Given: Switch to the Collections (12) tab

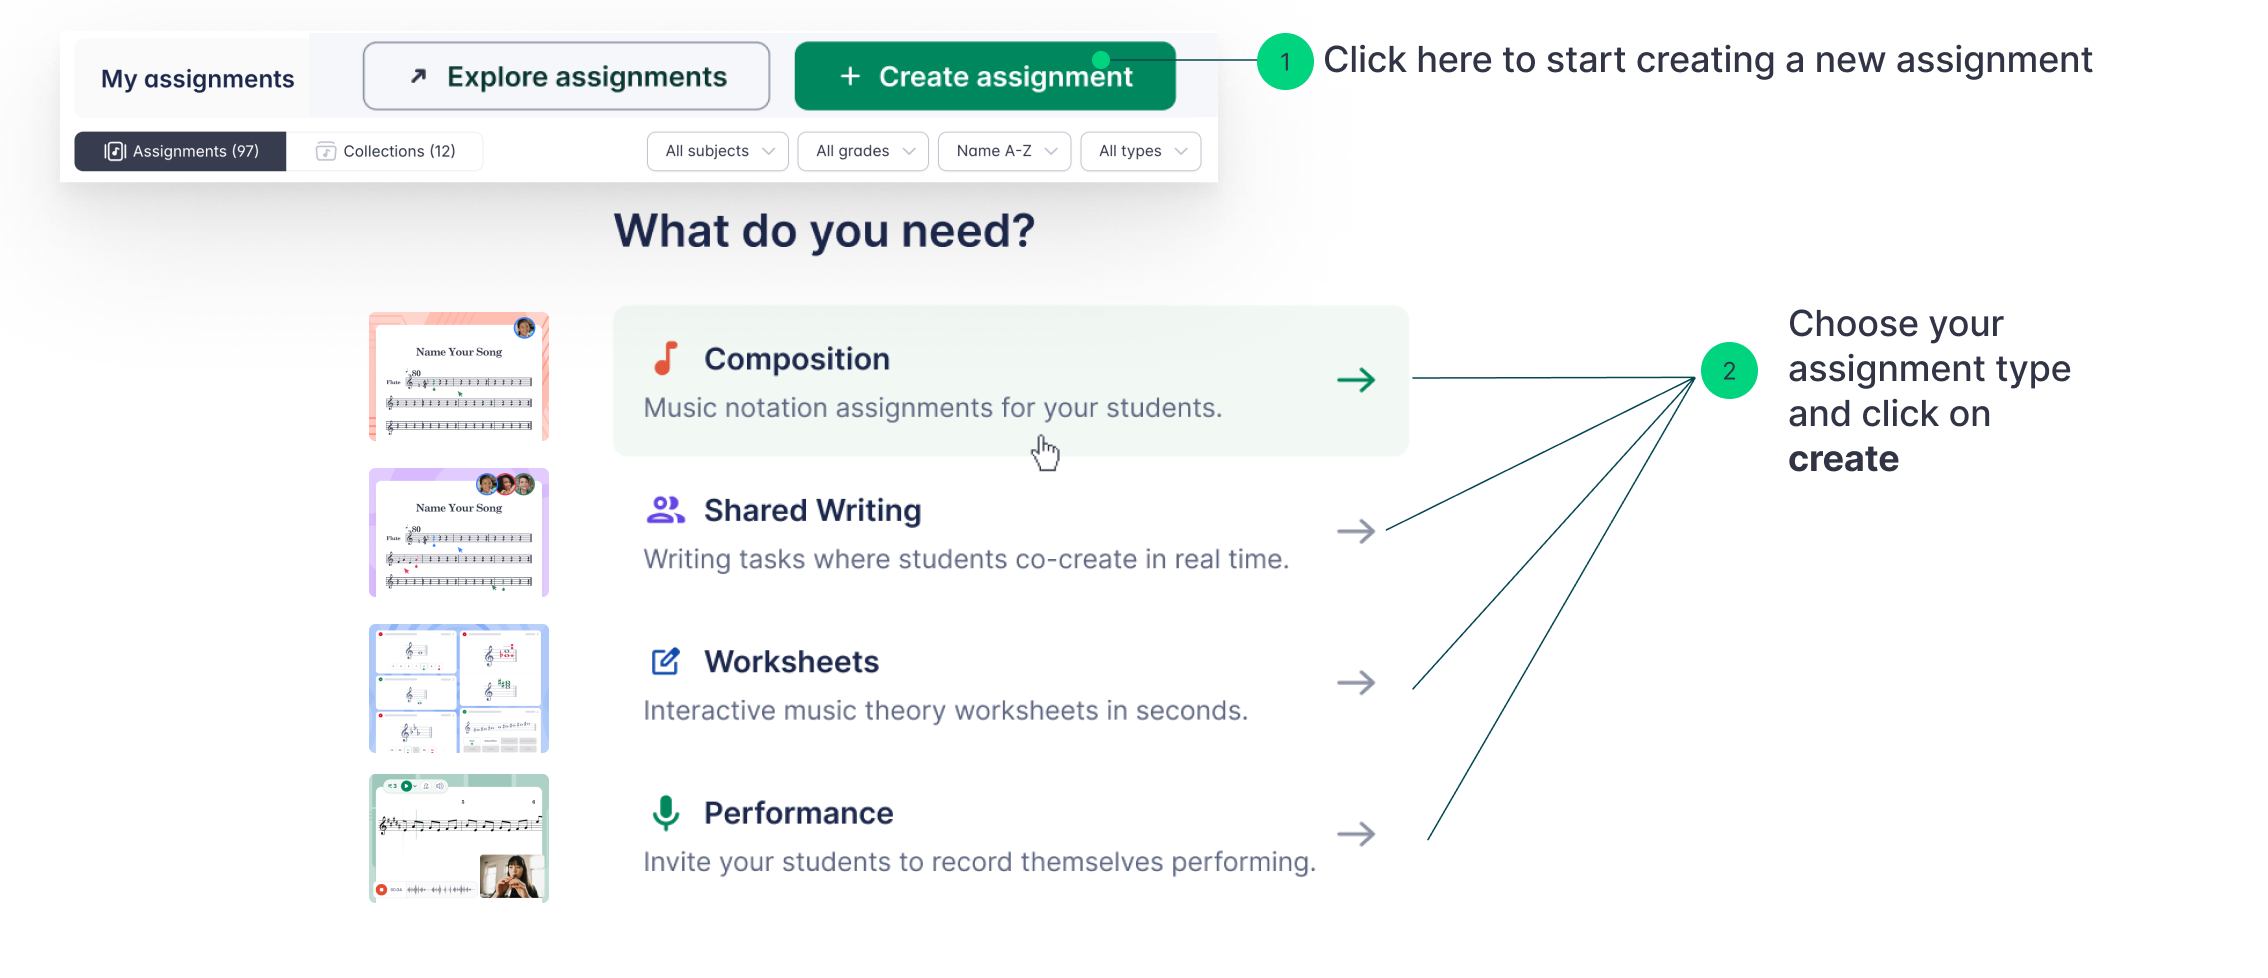Looking at the screenshot, I should click(x=385, y=151).
